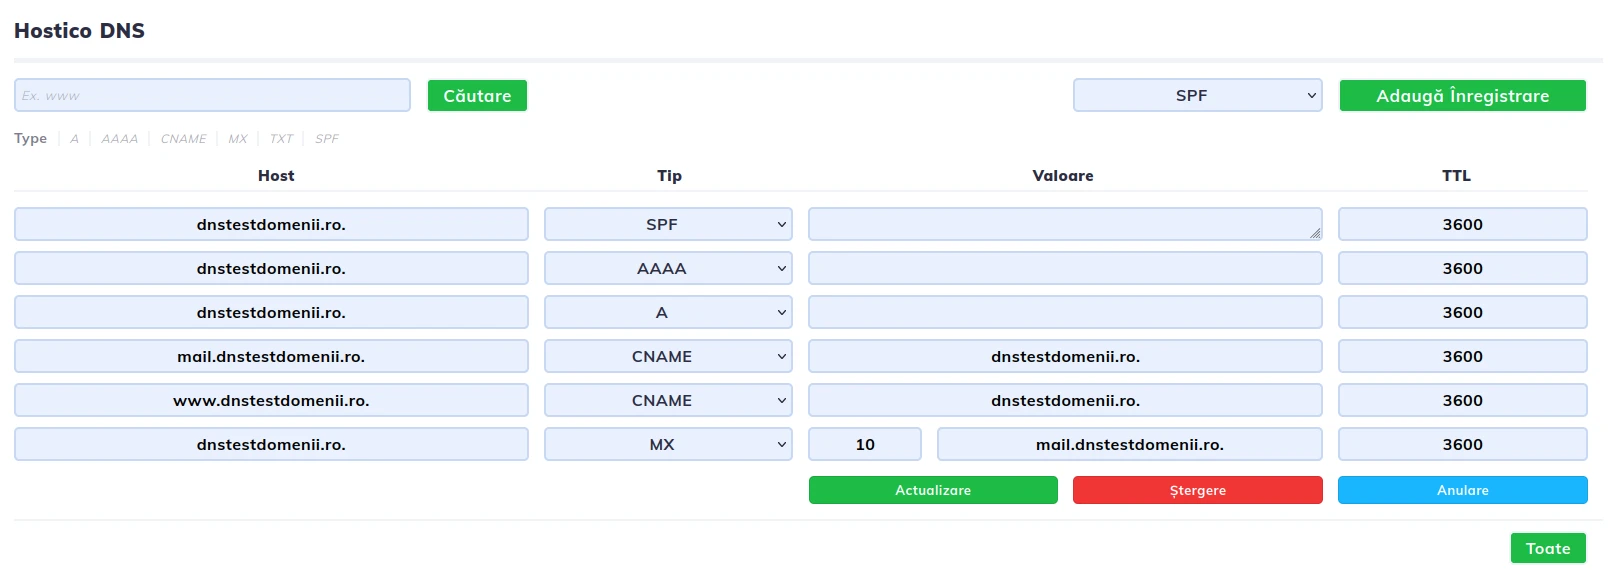Click the Căutare search button
The image size is (1618, 580).
(x=477, y=96)
